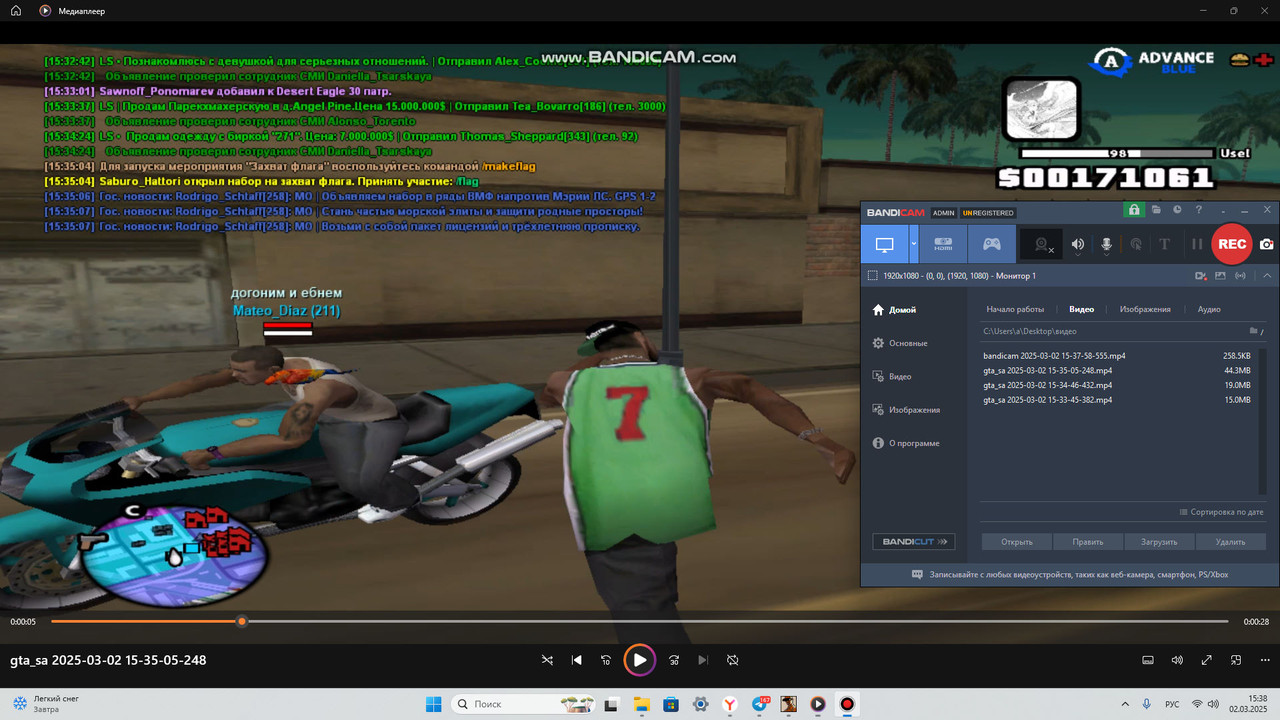Open subtitles/captions icon in media player
Screen dimensions: 1280x720
[1148, 660]
